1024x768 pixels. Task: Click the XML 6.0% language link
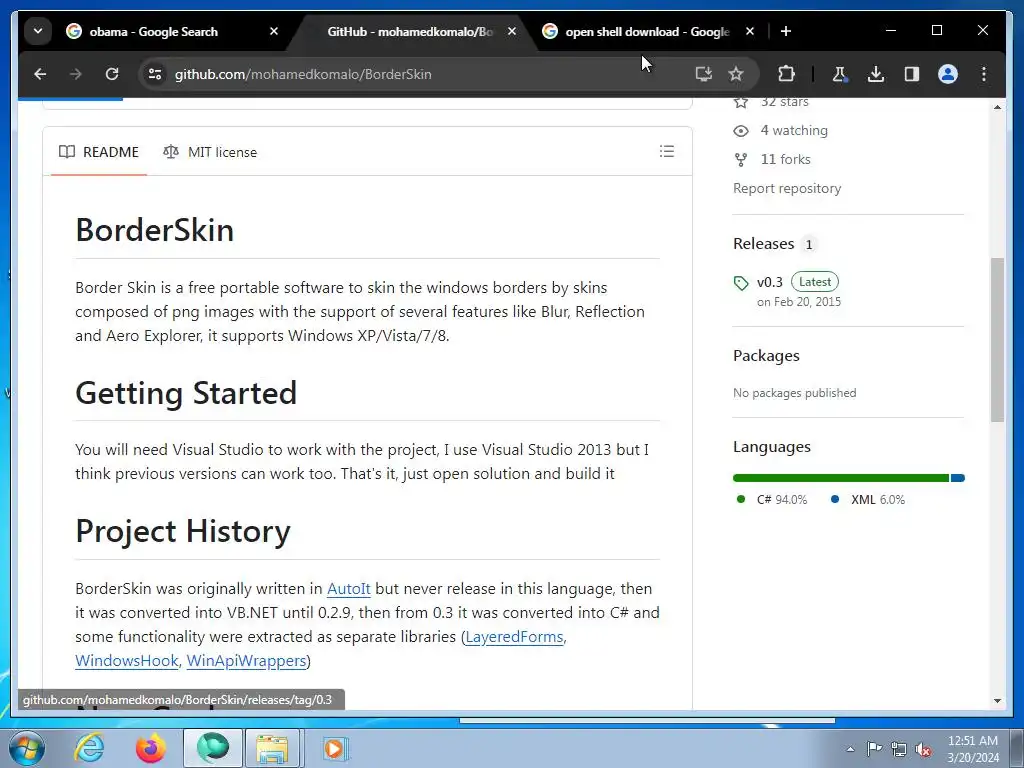point(867,500)
